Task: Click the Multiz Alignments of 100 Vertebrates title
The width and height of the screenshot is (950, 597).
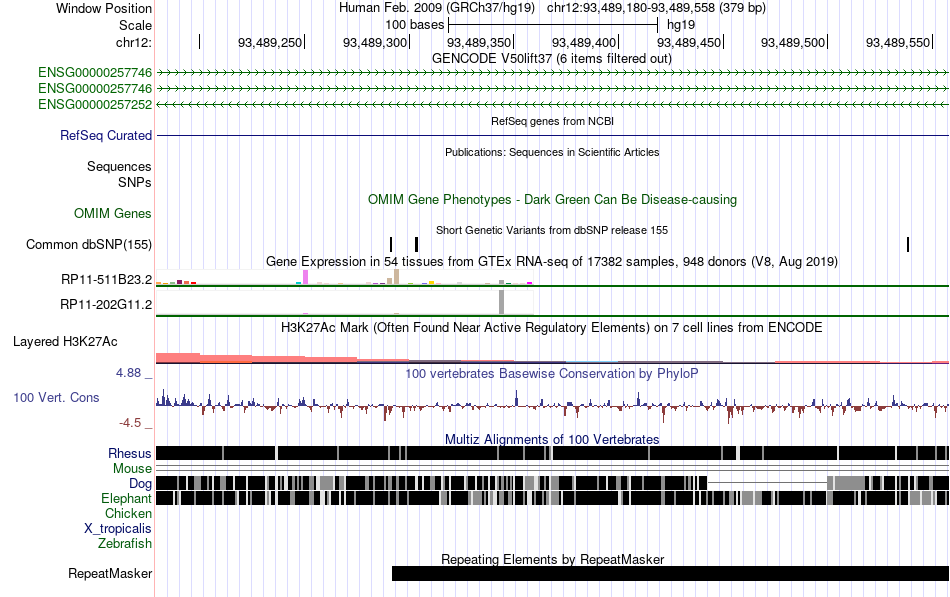Action: click(x=552, y=439)
